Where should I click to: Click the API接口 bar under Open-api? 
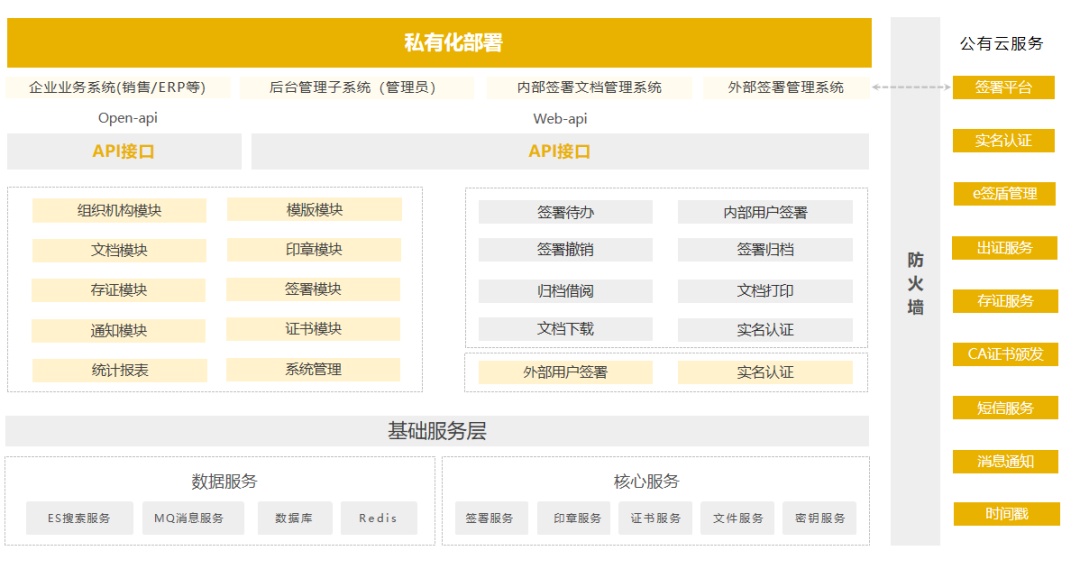tap(124, 152)
